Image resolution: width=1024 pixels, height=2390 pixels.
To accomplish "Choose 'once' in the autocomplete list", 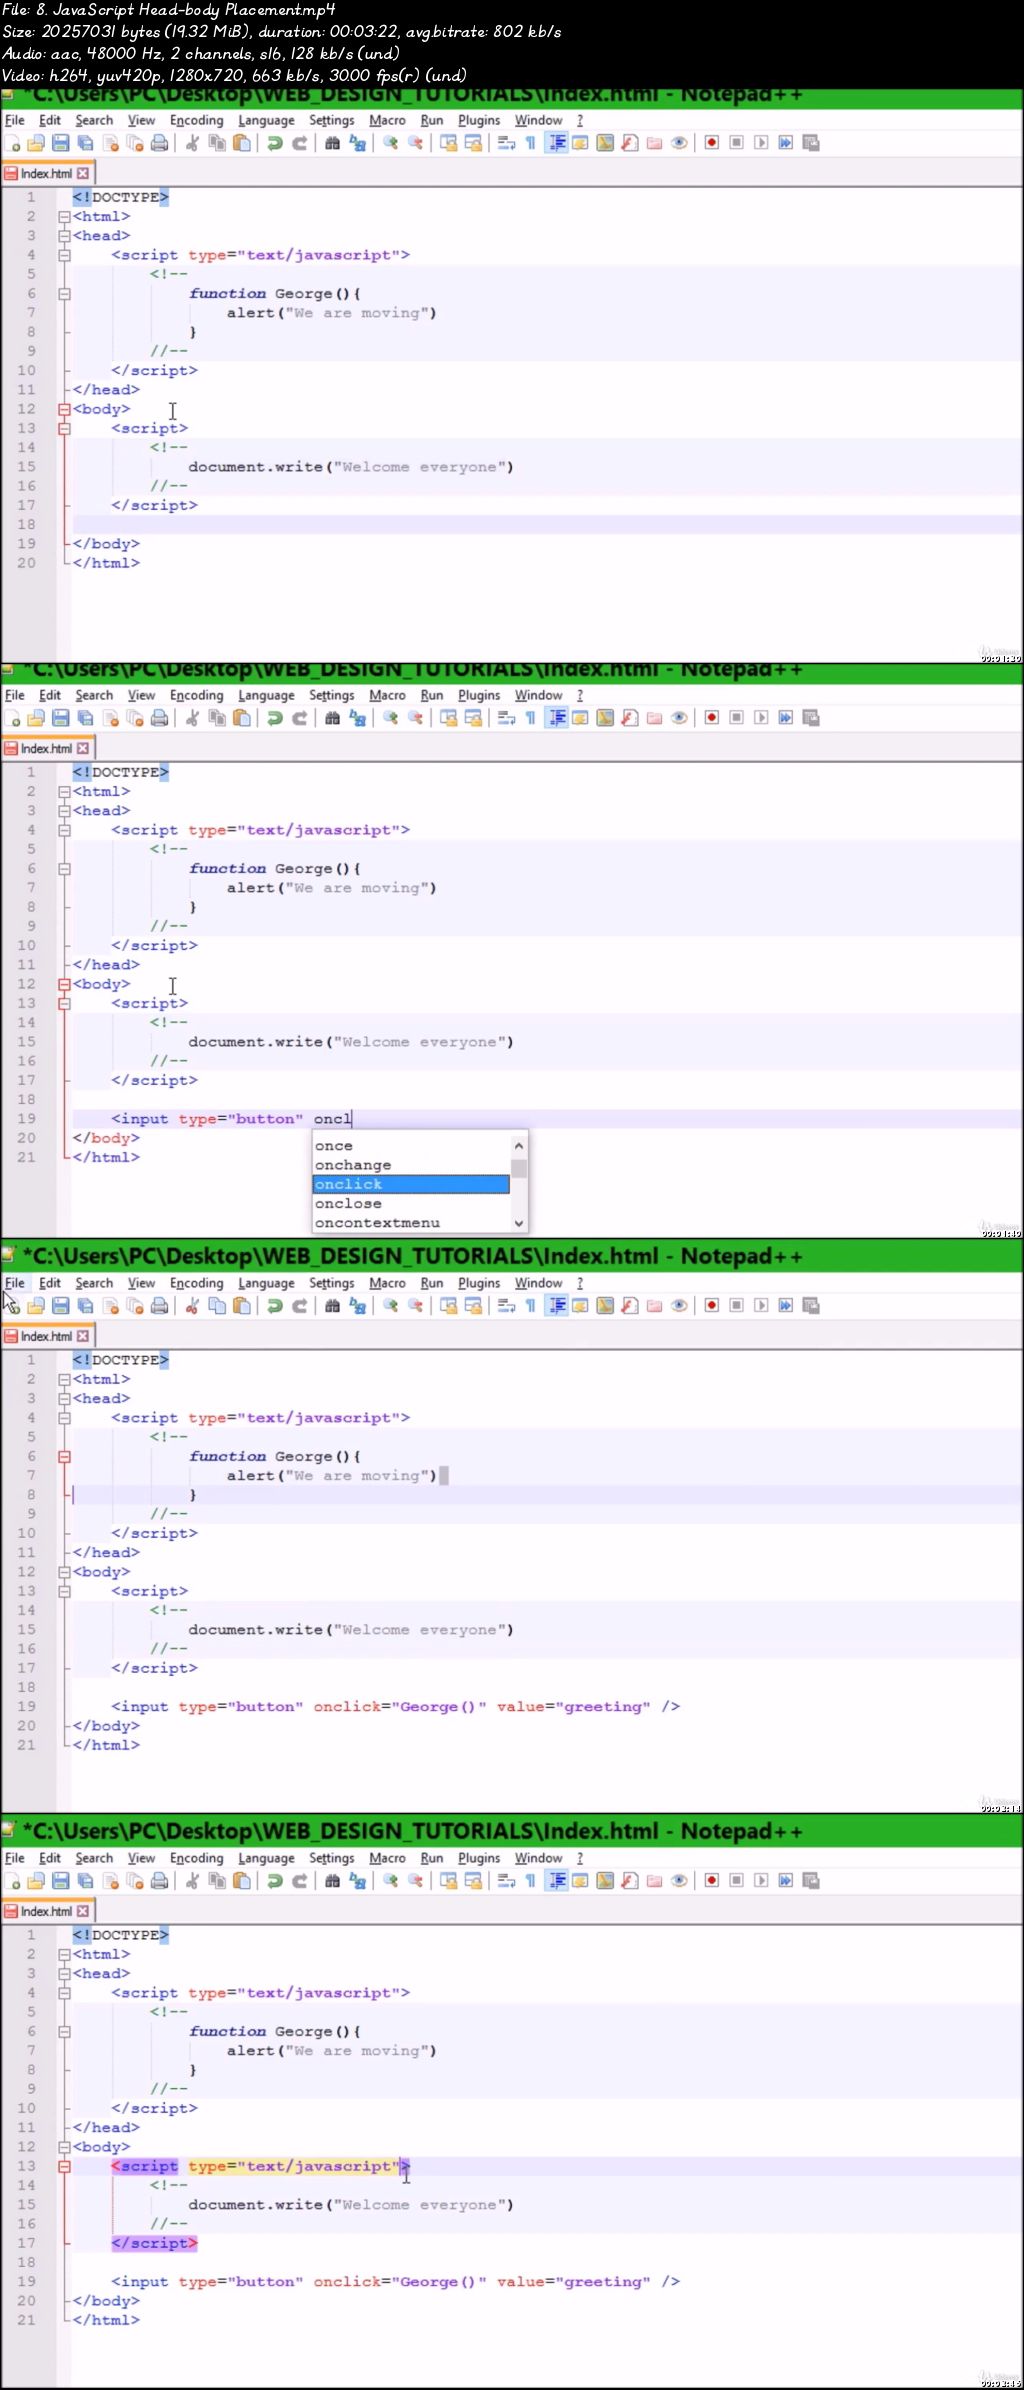I will pos(411,1146).
